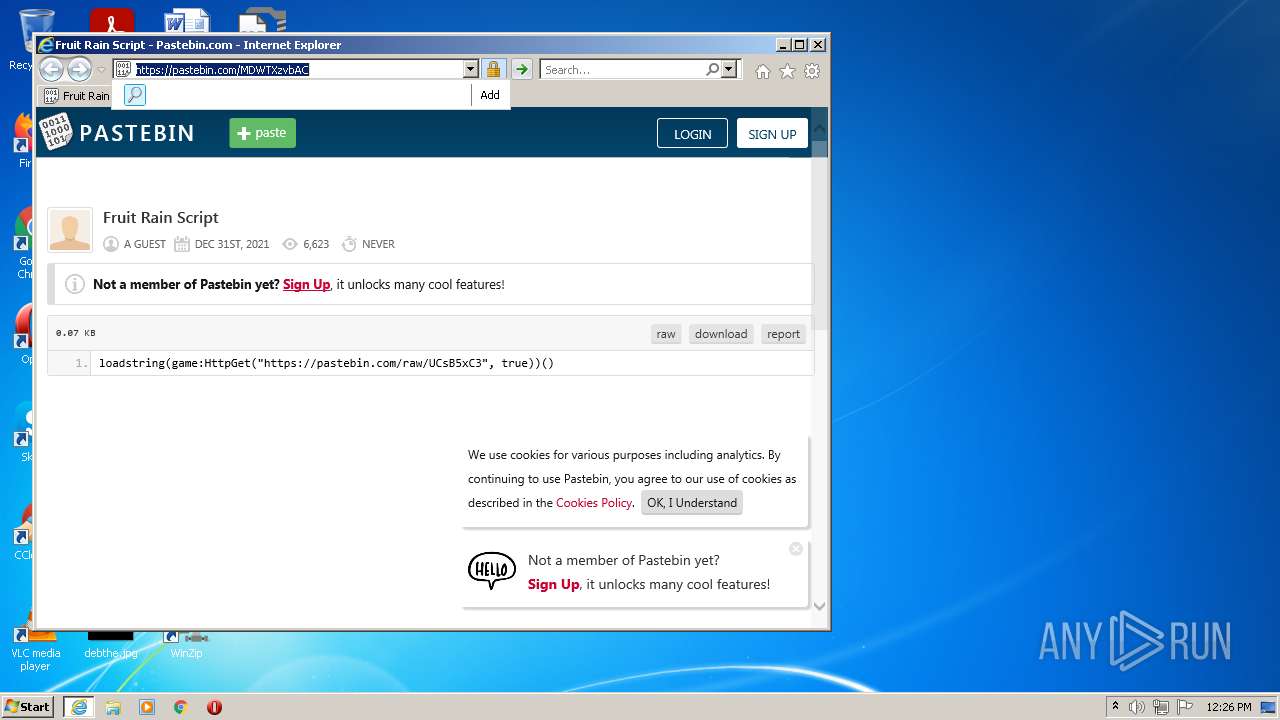The width and height of the screenshot is (1280, 720).
Task: Click the A GUEST author label
Action: (145, 244)
